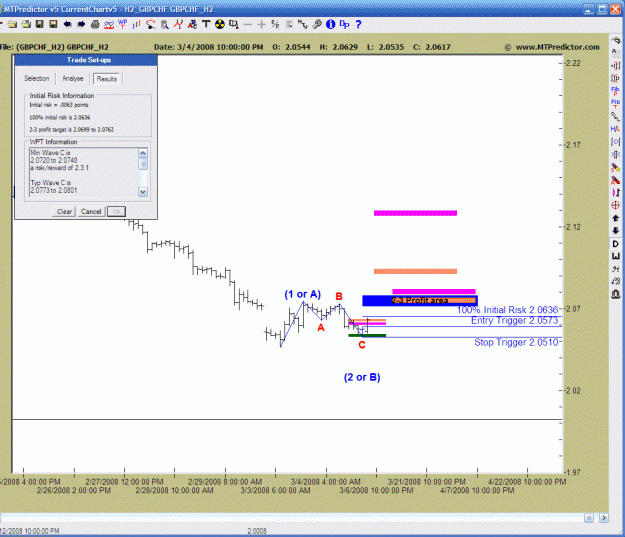Click the red B wave label
The image size is (625, 537).
point(339,297)
